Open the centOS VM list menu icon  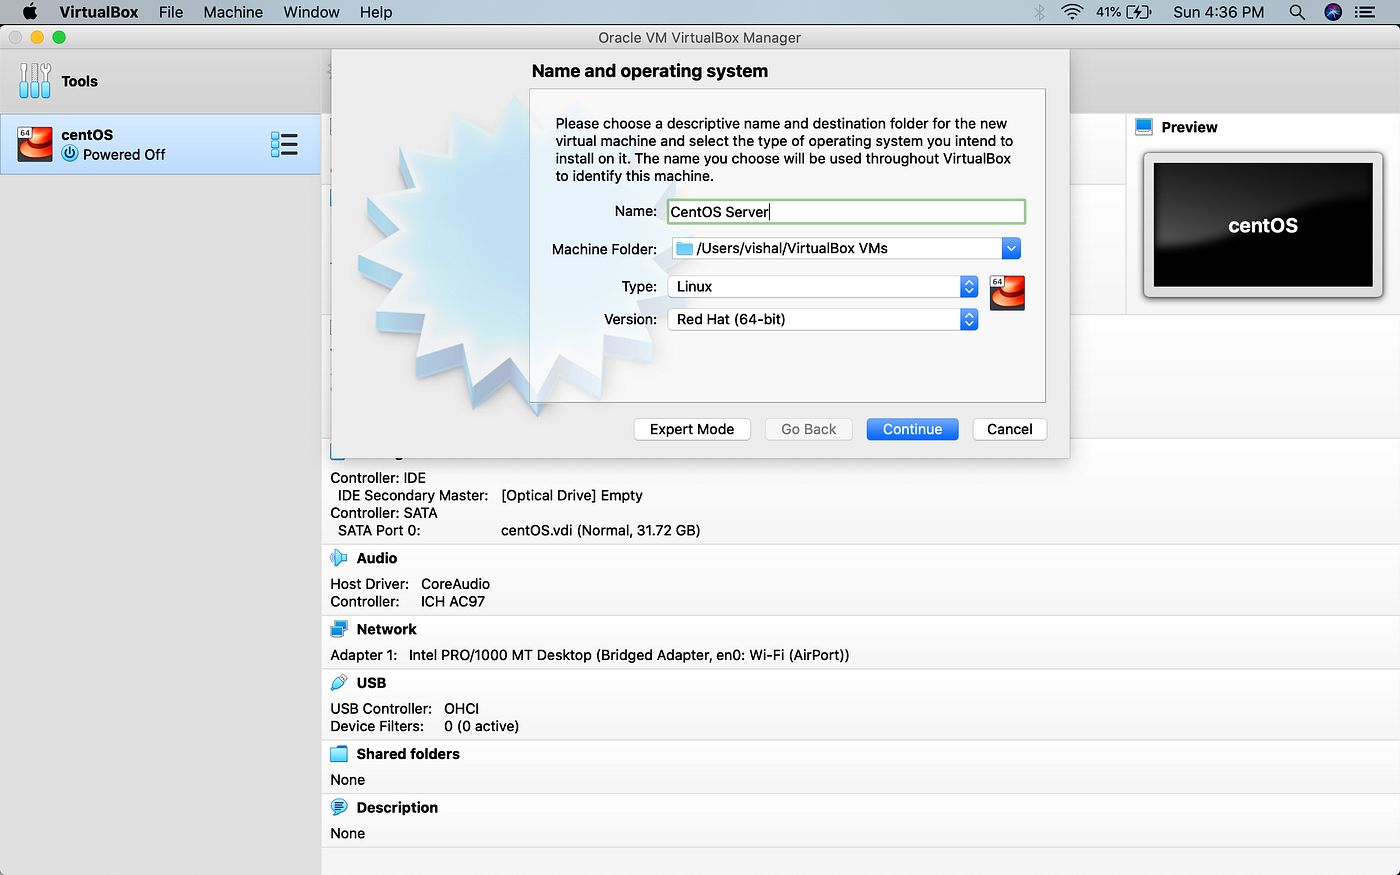(x=285, y=143)
